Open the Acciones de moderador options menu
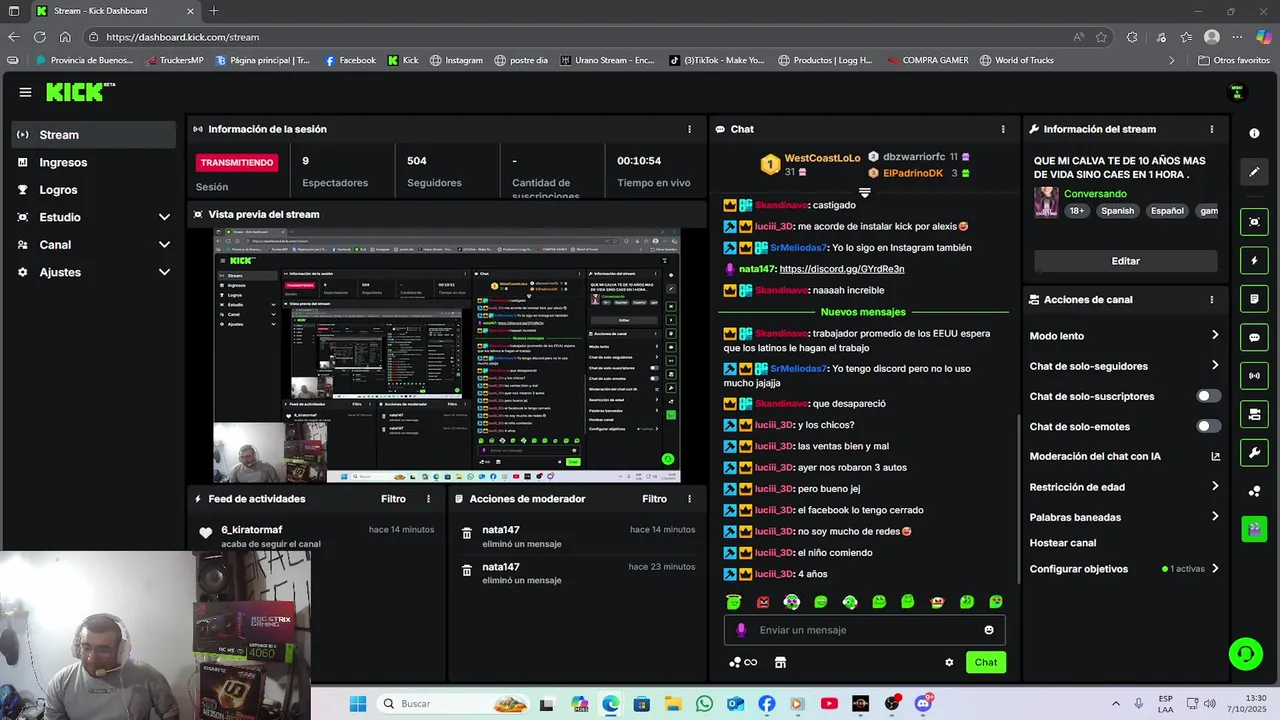Image resolution: width=1280 pixels, height=720 pixels. point(689,499)
